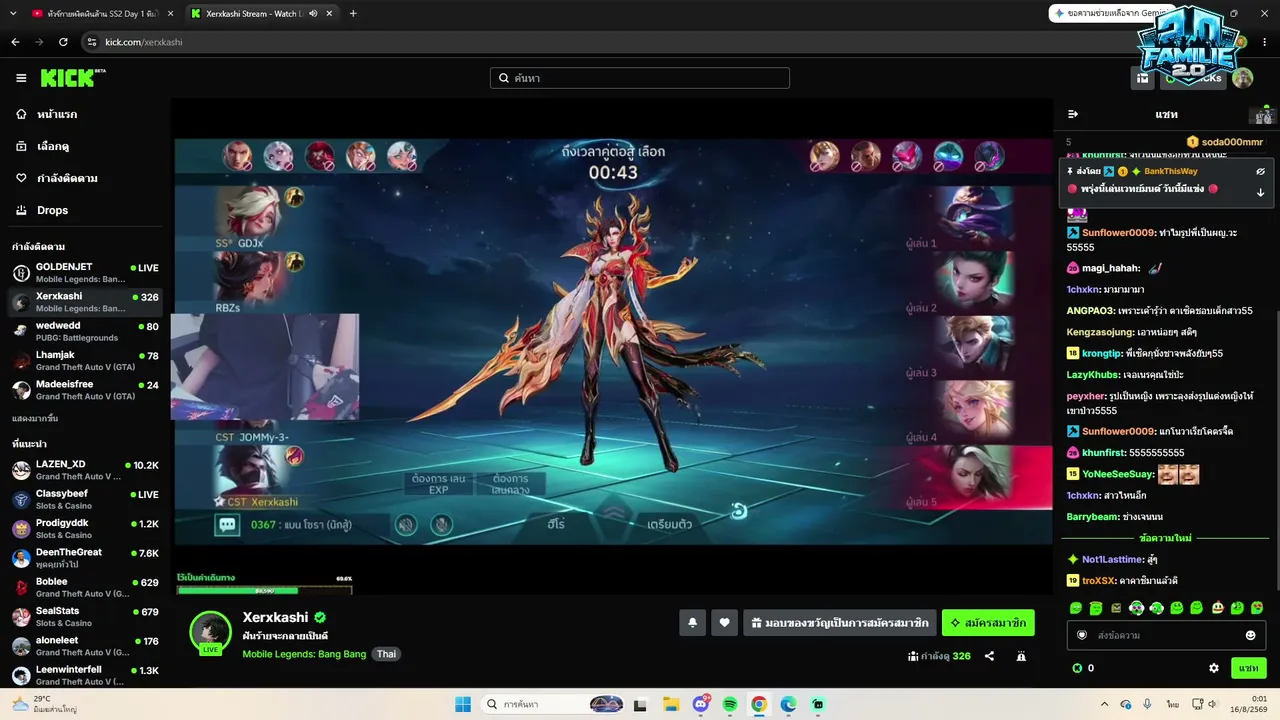The image size is (1280, 720).
Task: Click the chat message box ส่งข้อความ
Action: 1165,635
